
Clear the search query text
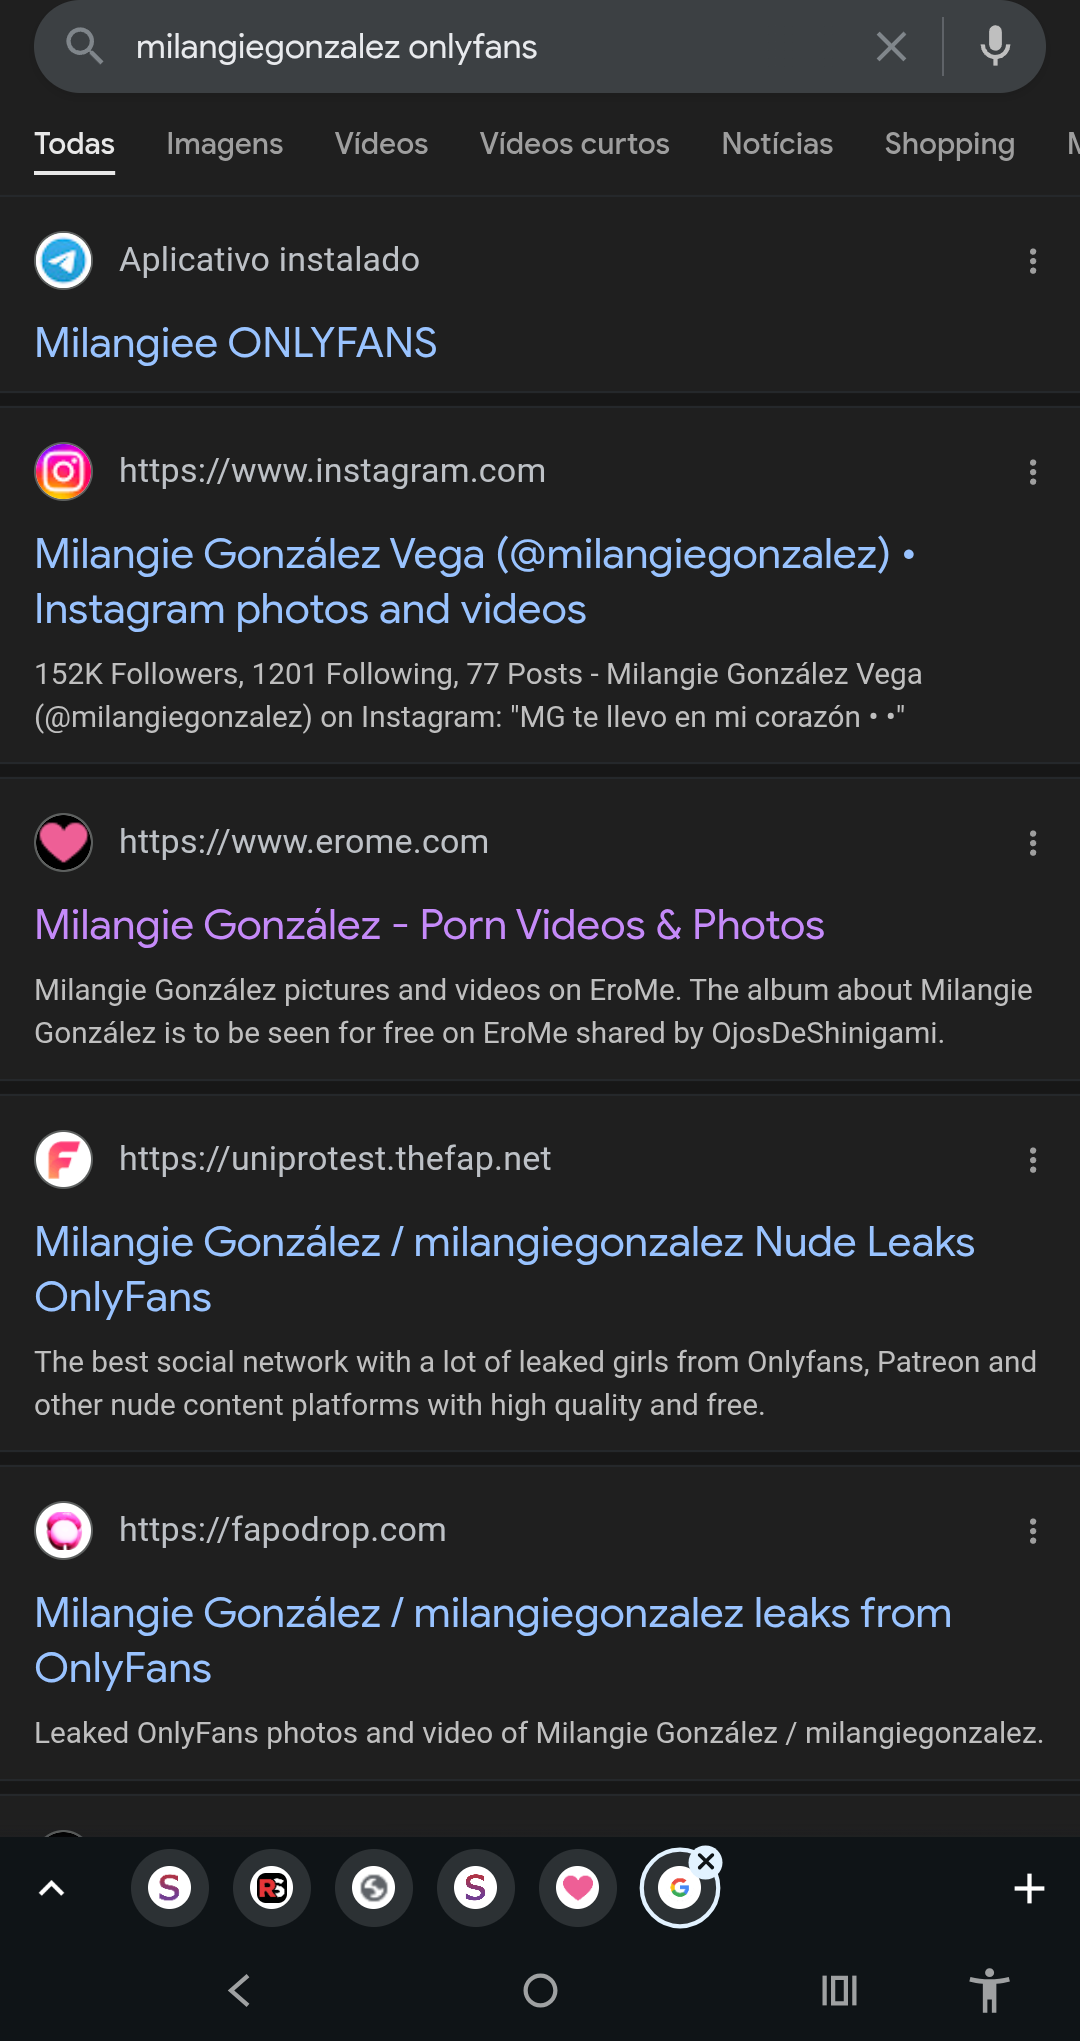coord(891,47)
